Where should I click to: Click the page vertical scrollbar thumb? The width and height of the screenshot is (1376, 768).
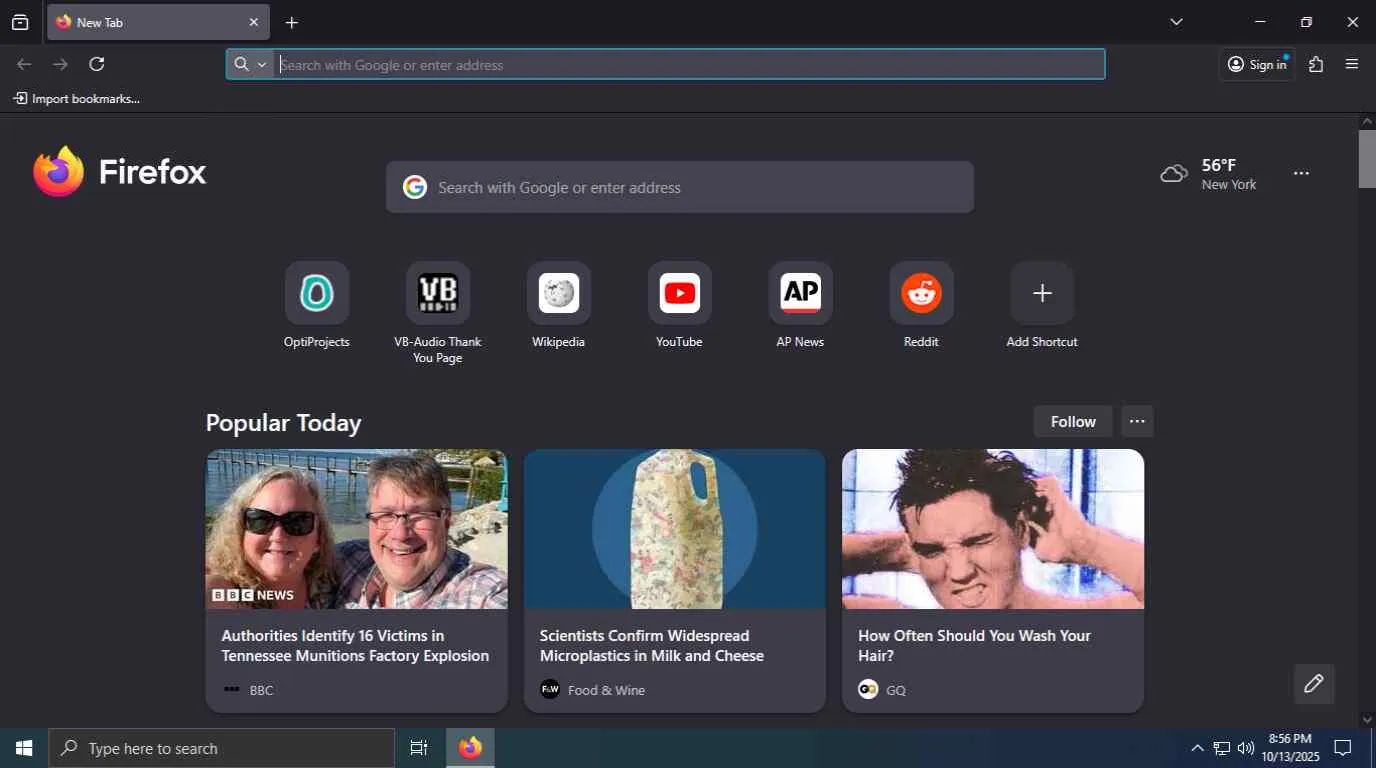(x=1367, y=158)
